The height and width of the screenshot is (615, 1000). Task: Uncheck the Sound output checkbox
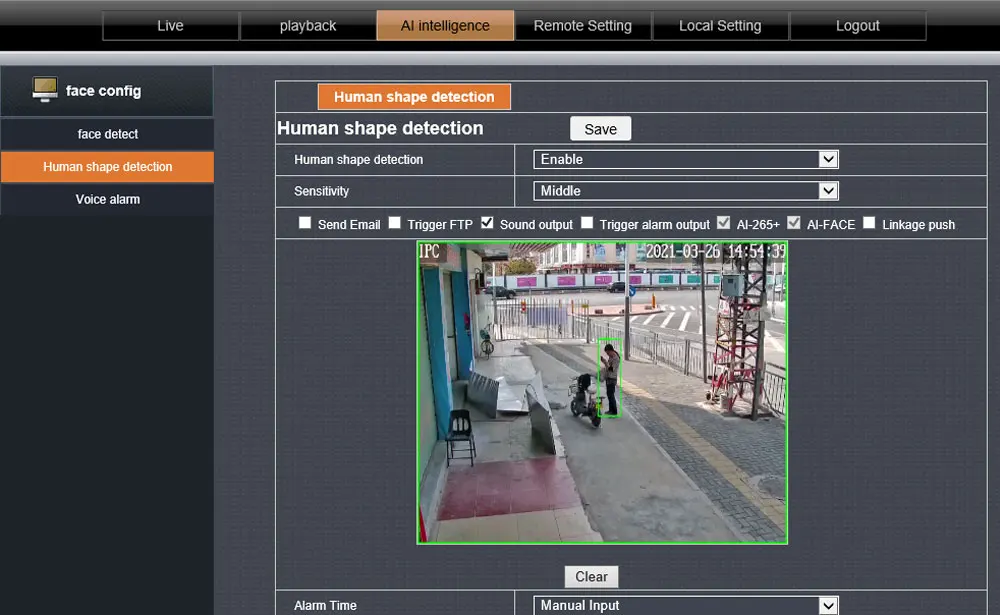pos(487,223)
